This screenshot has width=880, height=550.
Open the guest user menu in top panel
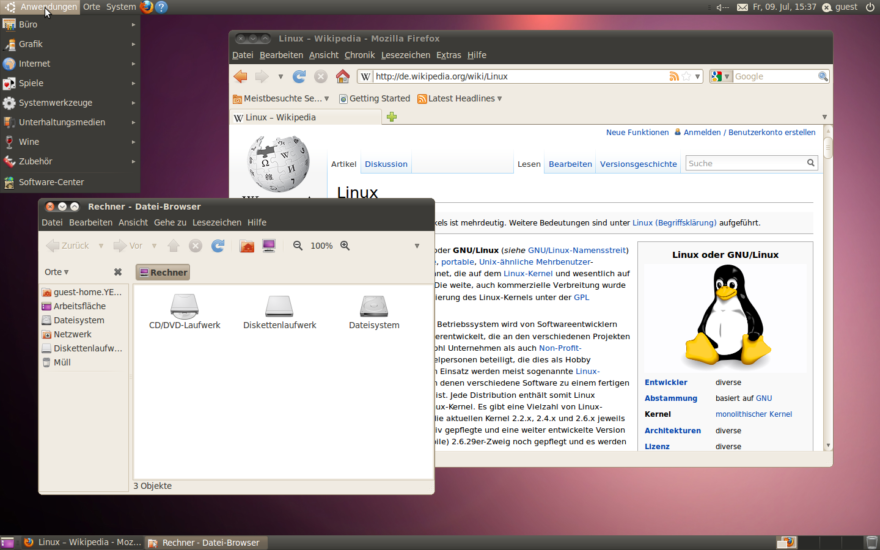coord(840,7)
